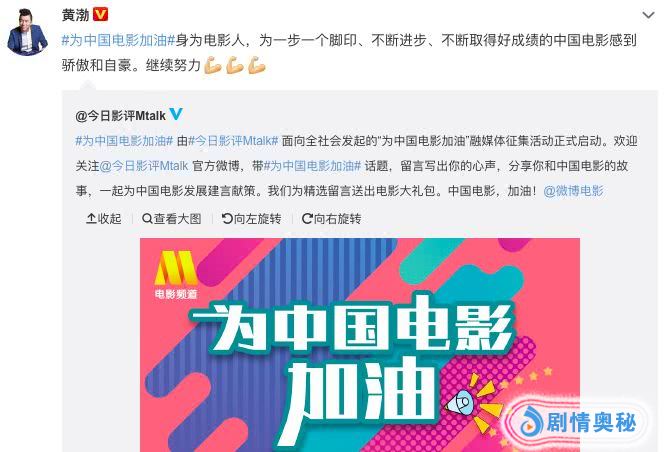Expand the post options chevron menu

[648, 15]
